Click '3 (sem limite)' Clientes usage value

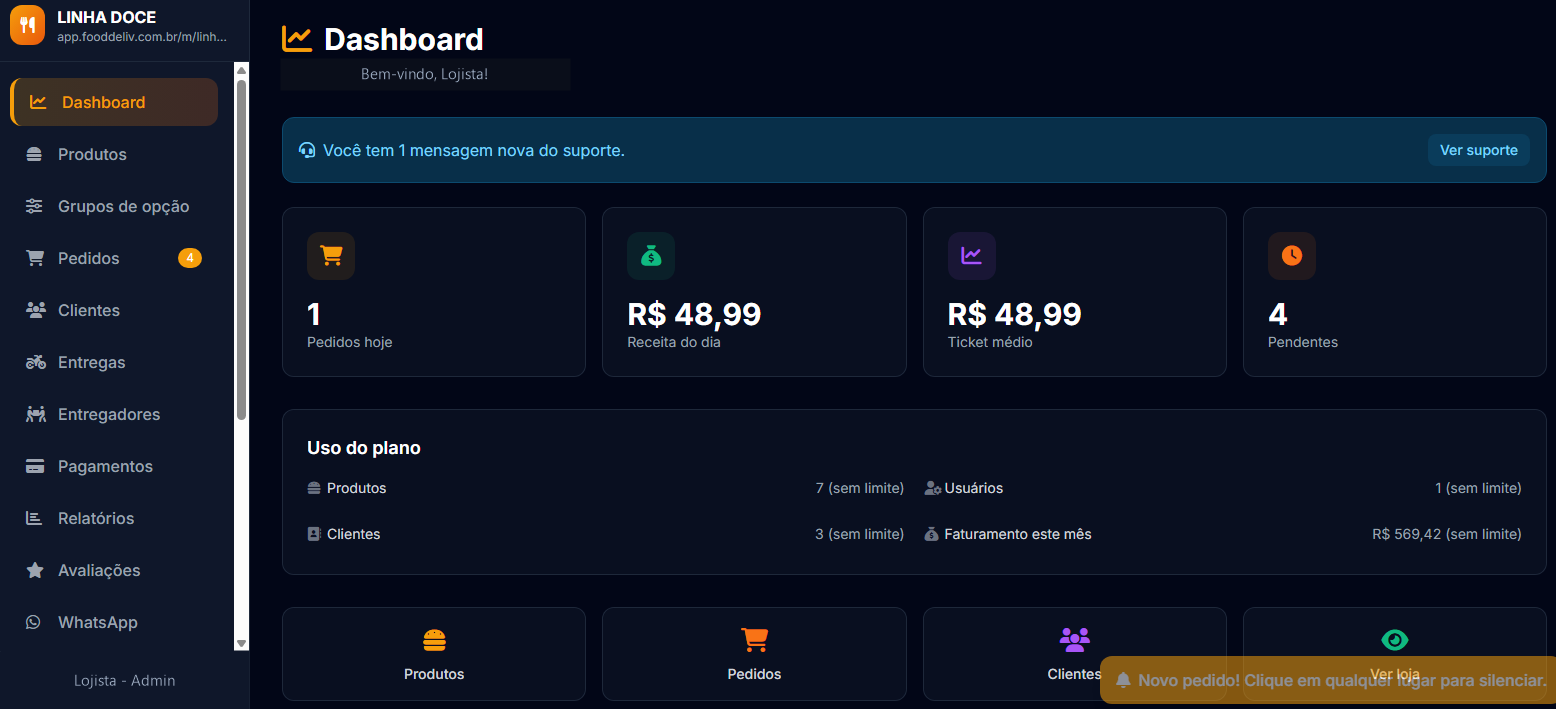click(x=860, y=534)
